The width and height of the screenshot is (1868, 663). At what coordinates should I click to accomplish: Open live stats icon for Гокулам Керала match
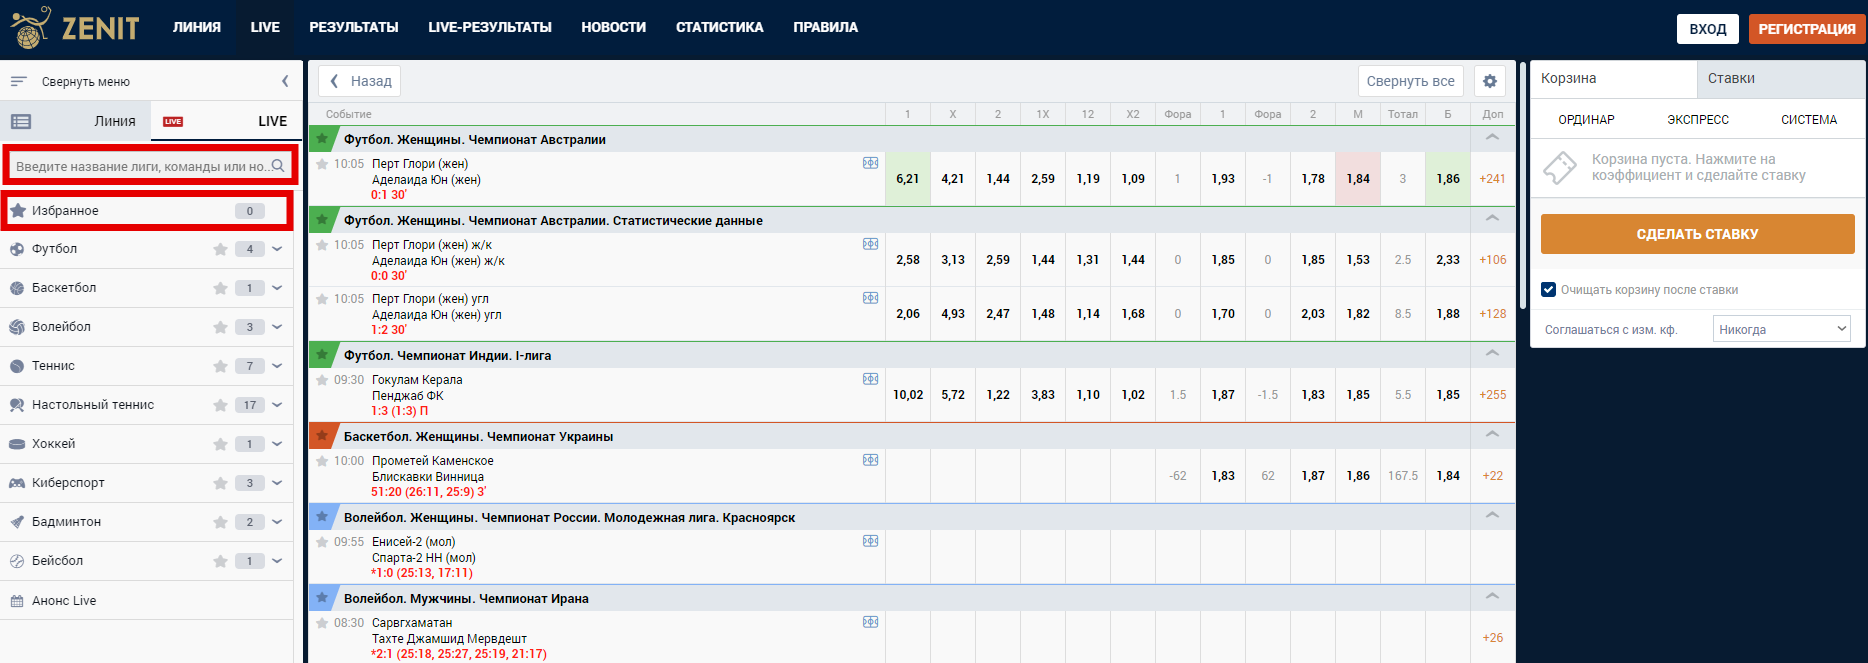pos(870,379)
